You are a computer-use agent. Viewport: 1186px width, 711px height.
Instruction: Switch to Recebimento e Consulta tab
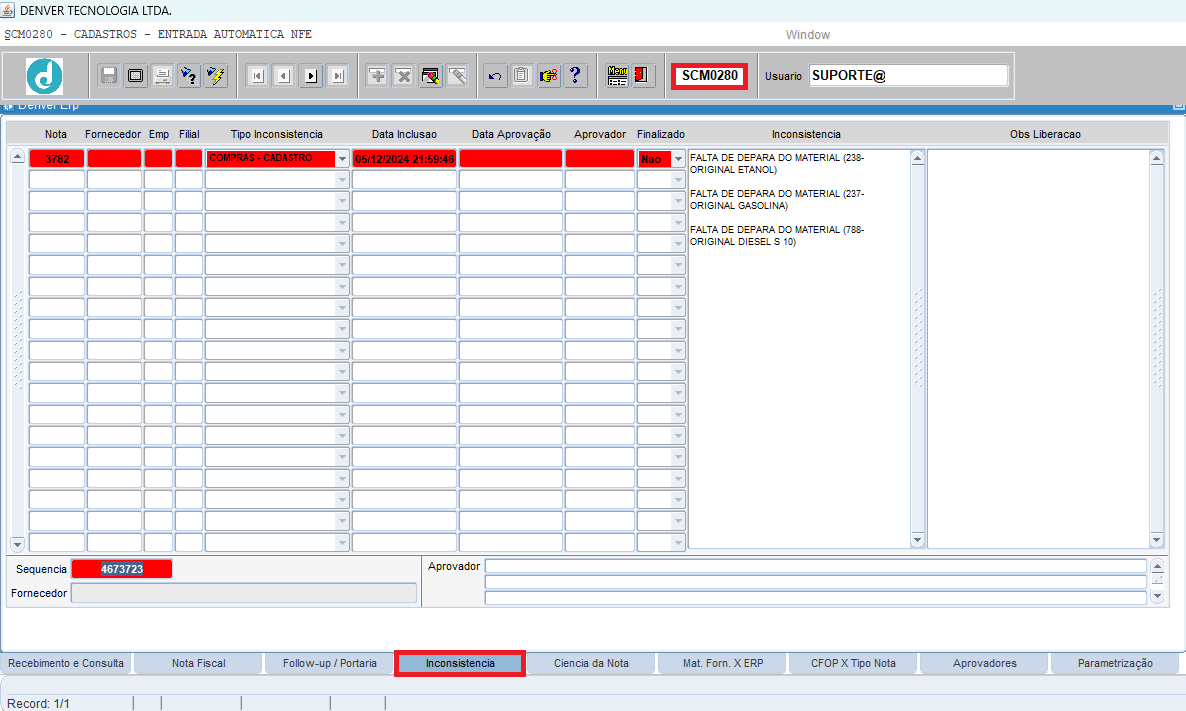tap(66, 663)
